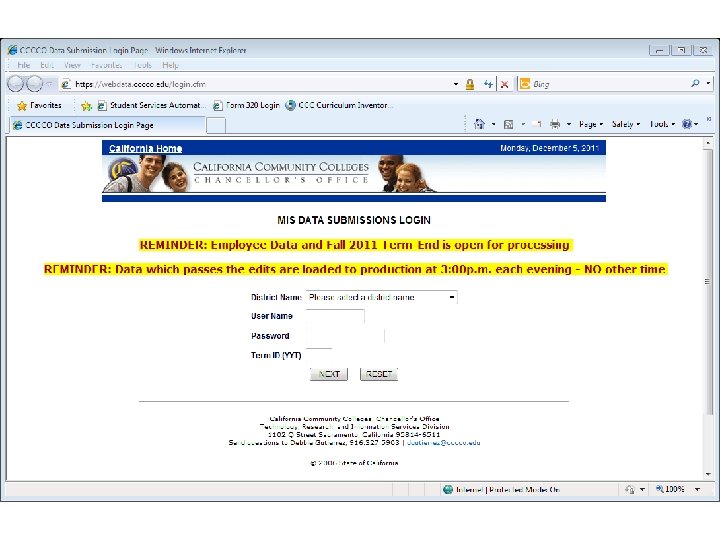The image size is (720, 540).
Task: Click the zoom level magnifier in status bar
Action: [660, 489]
